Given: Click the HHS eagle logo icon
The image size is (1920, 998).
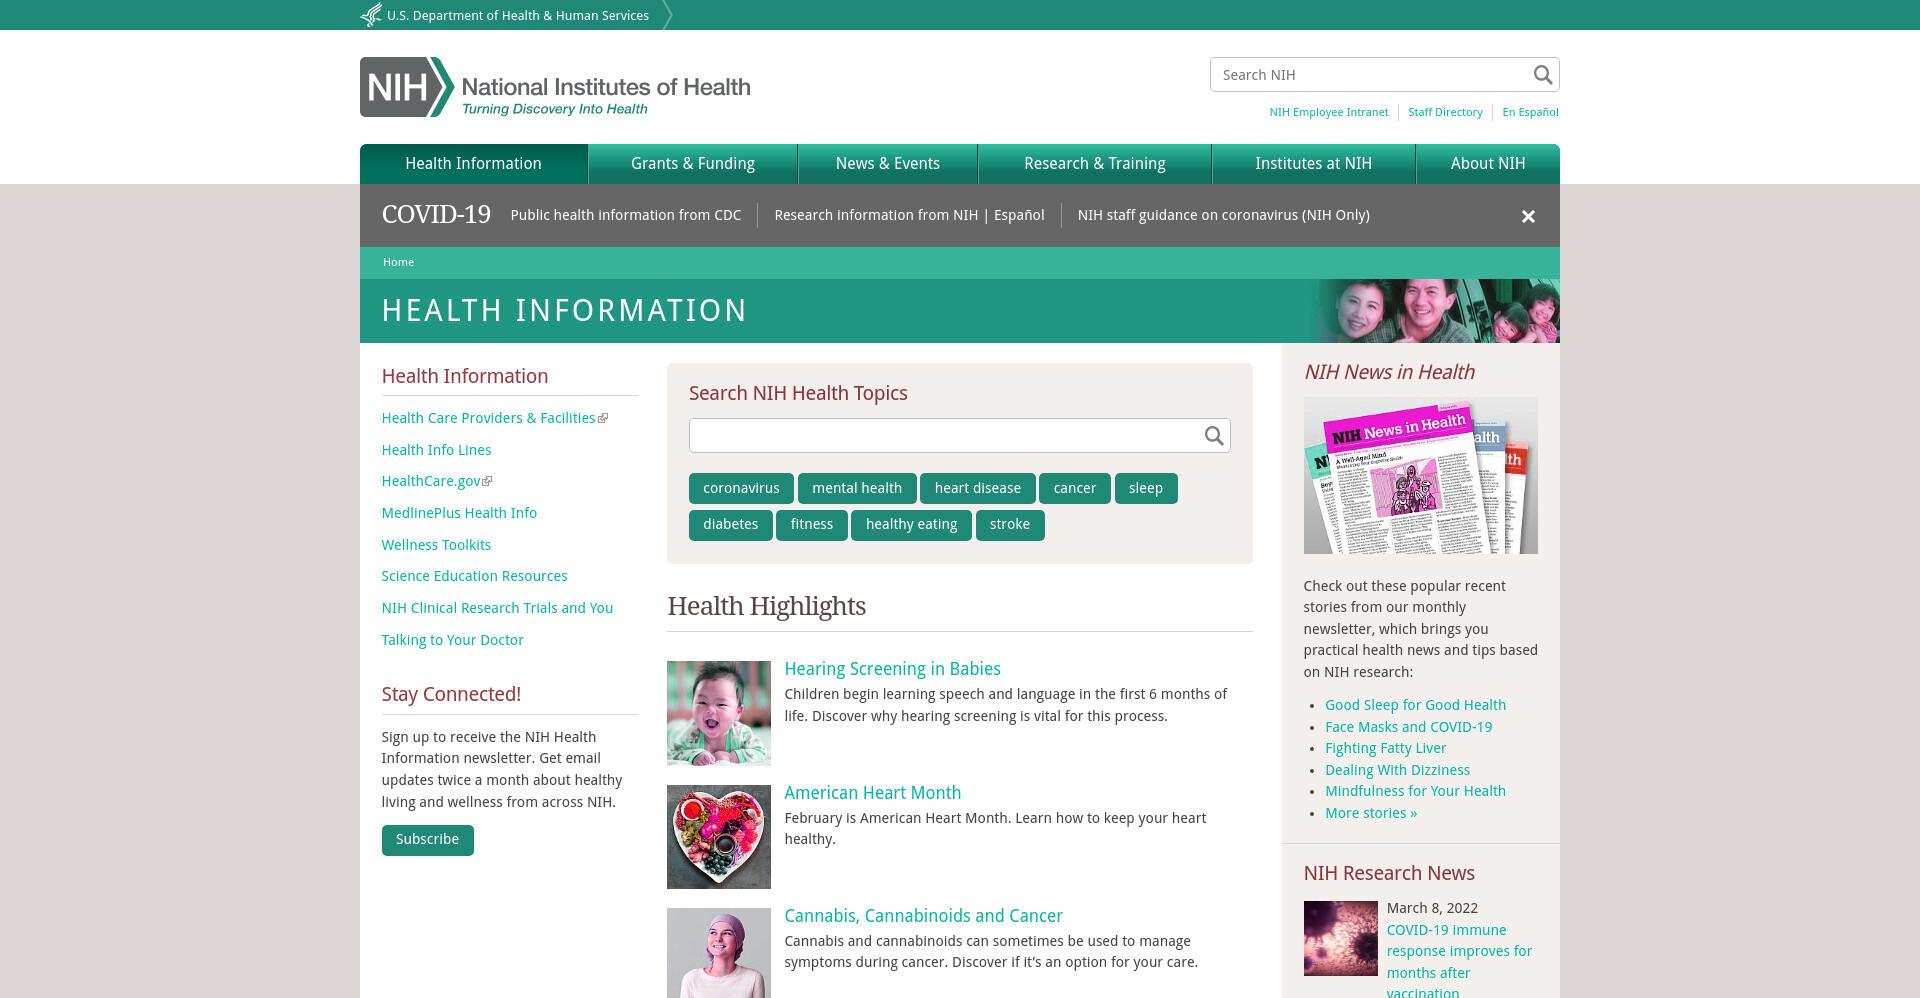Looking at the screenshot, I should click(371, 15).
